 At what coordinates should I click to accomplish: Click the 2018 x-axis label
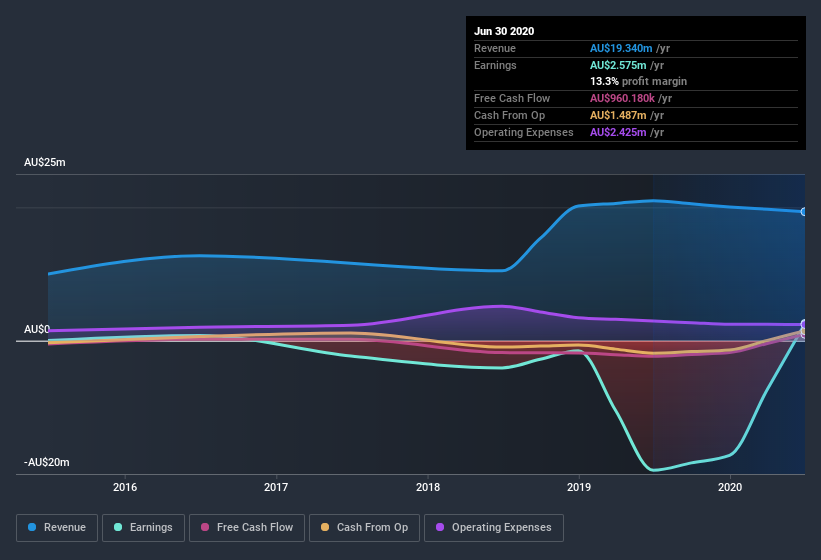pyautogui.click(x=428, y=487)
